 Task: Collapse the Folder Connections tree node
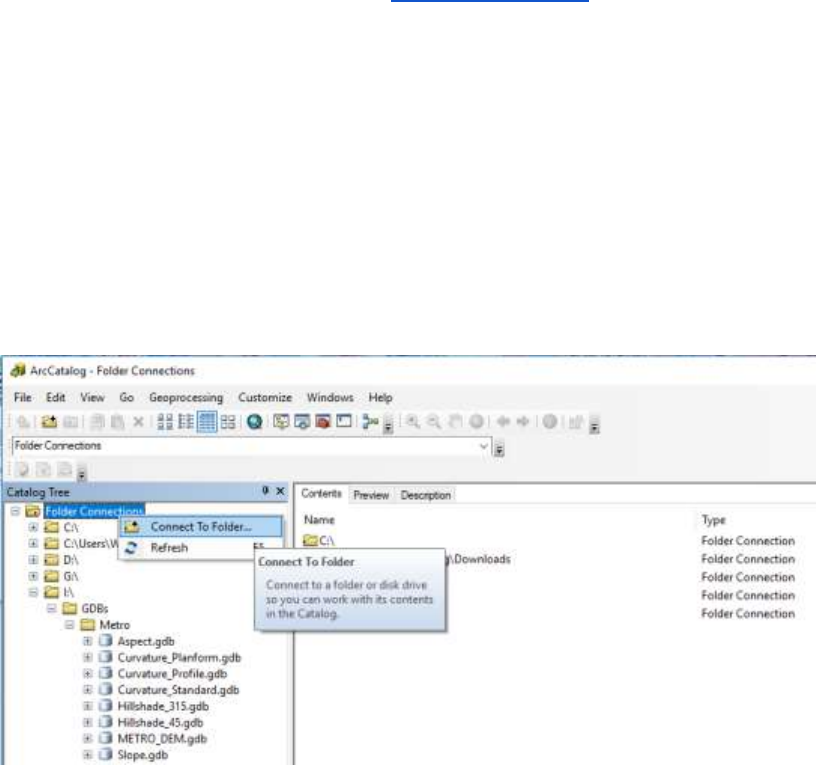16,511
